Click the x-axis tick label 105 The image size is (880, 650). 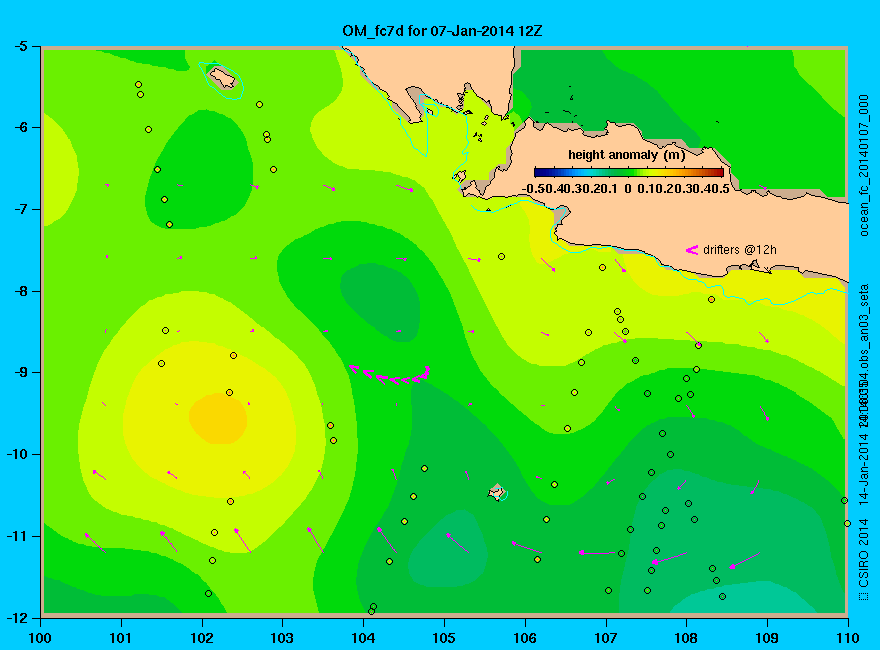[x=444, y=638]
